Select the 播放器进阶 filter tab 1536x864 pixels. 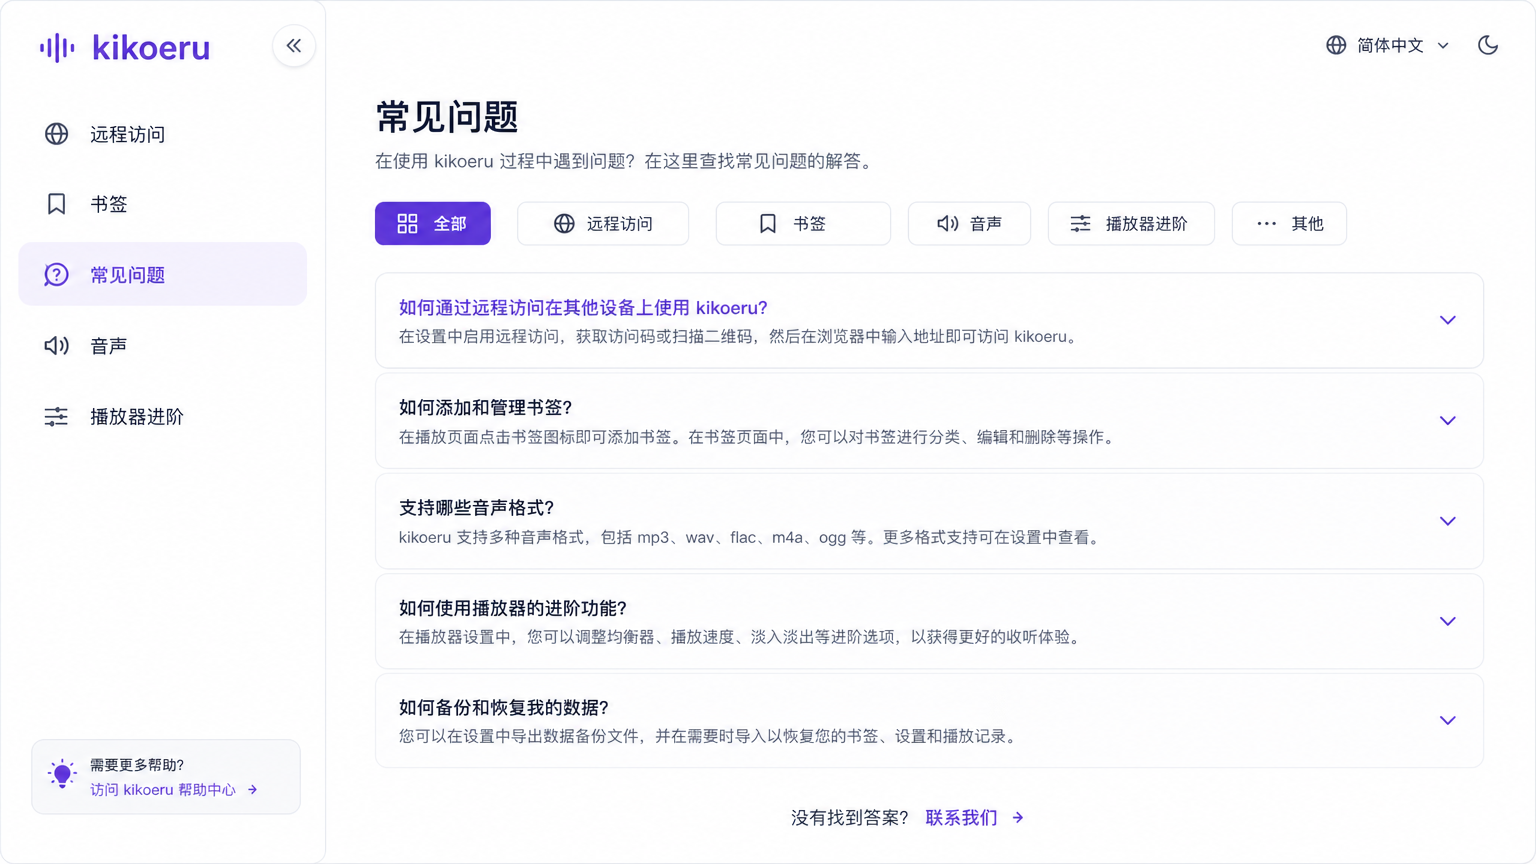[1131, 224]
